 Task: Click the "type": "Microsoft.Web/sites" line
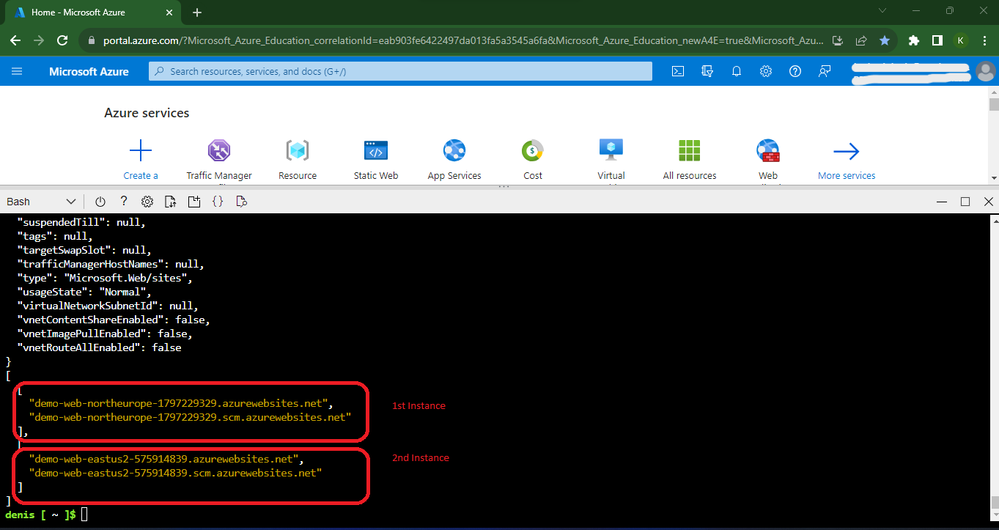(x=104, y=278)
